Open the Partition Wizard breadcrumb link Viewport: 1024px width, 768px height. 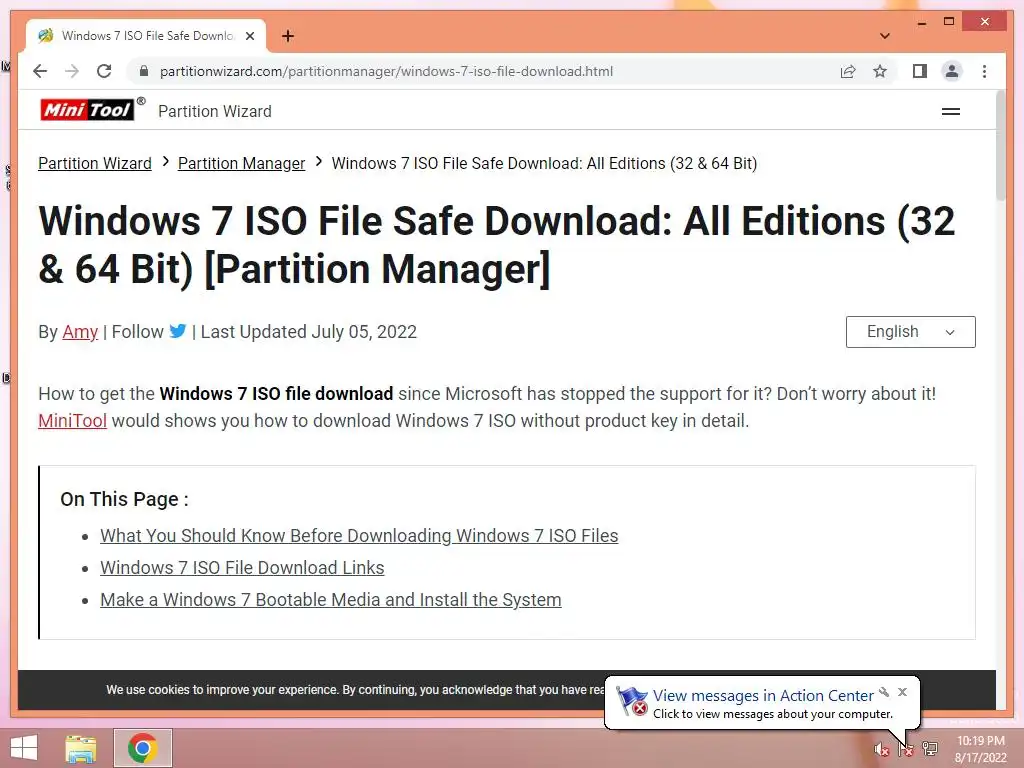[x=95, y=163]
